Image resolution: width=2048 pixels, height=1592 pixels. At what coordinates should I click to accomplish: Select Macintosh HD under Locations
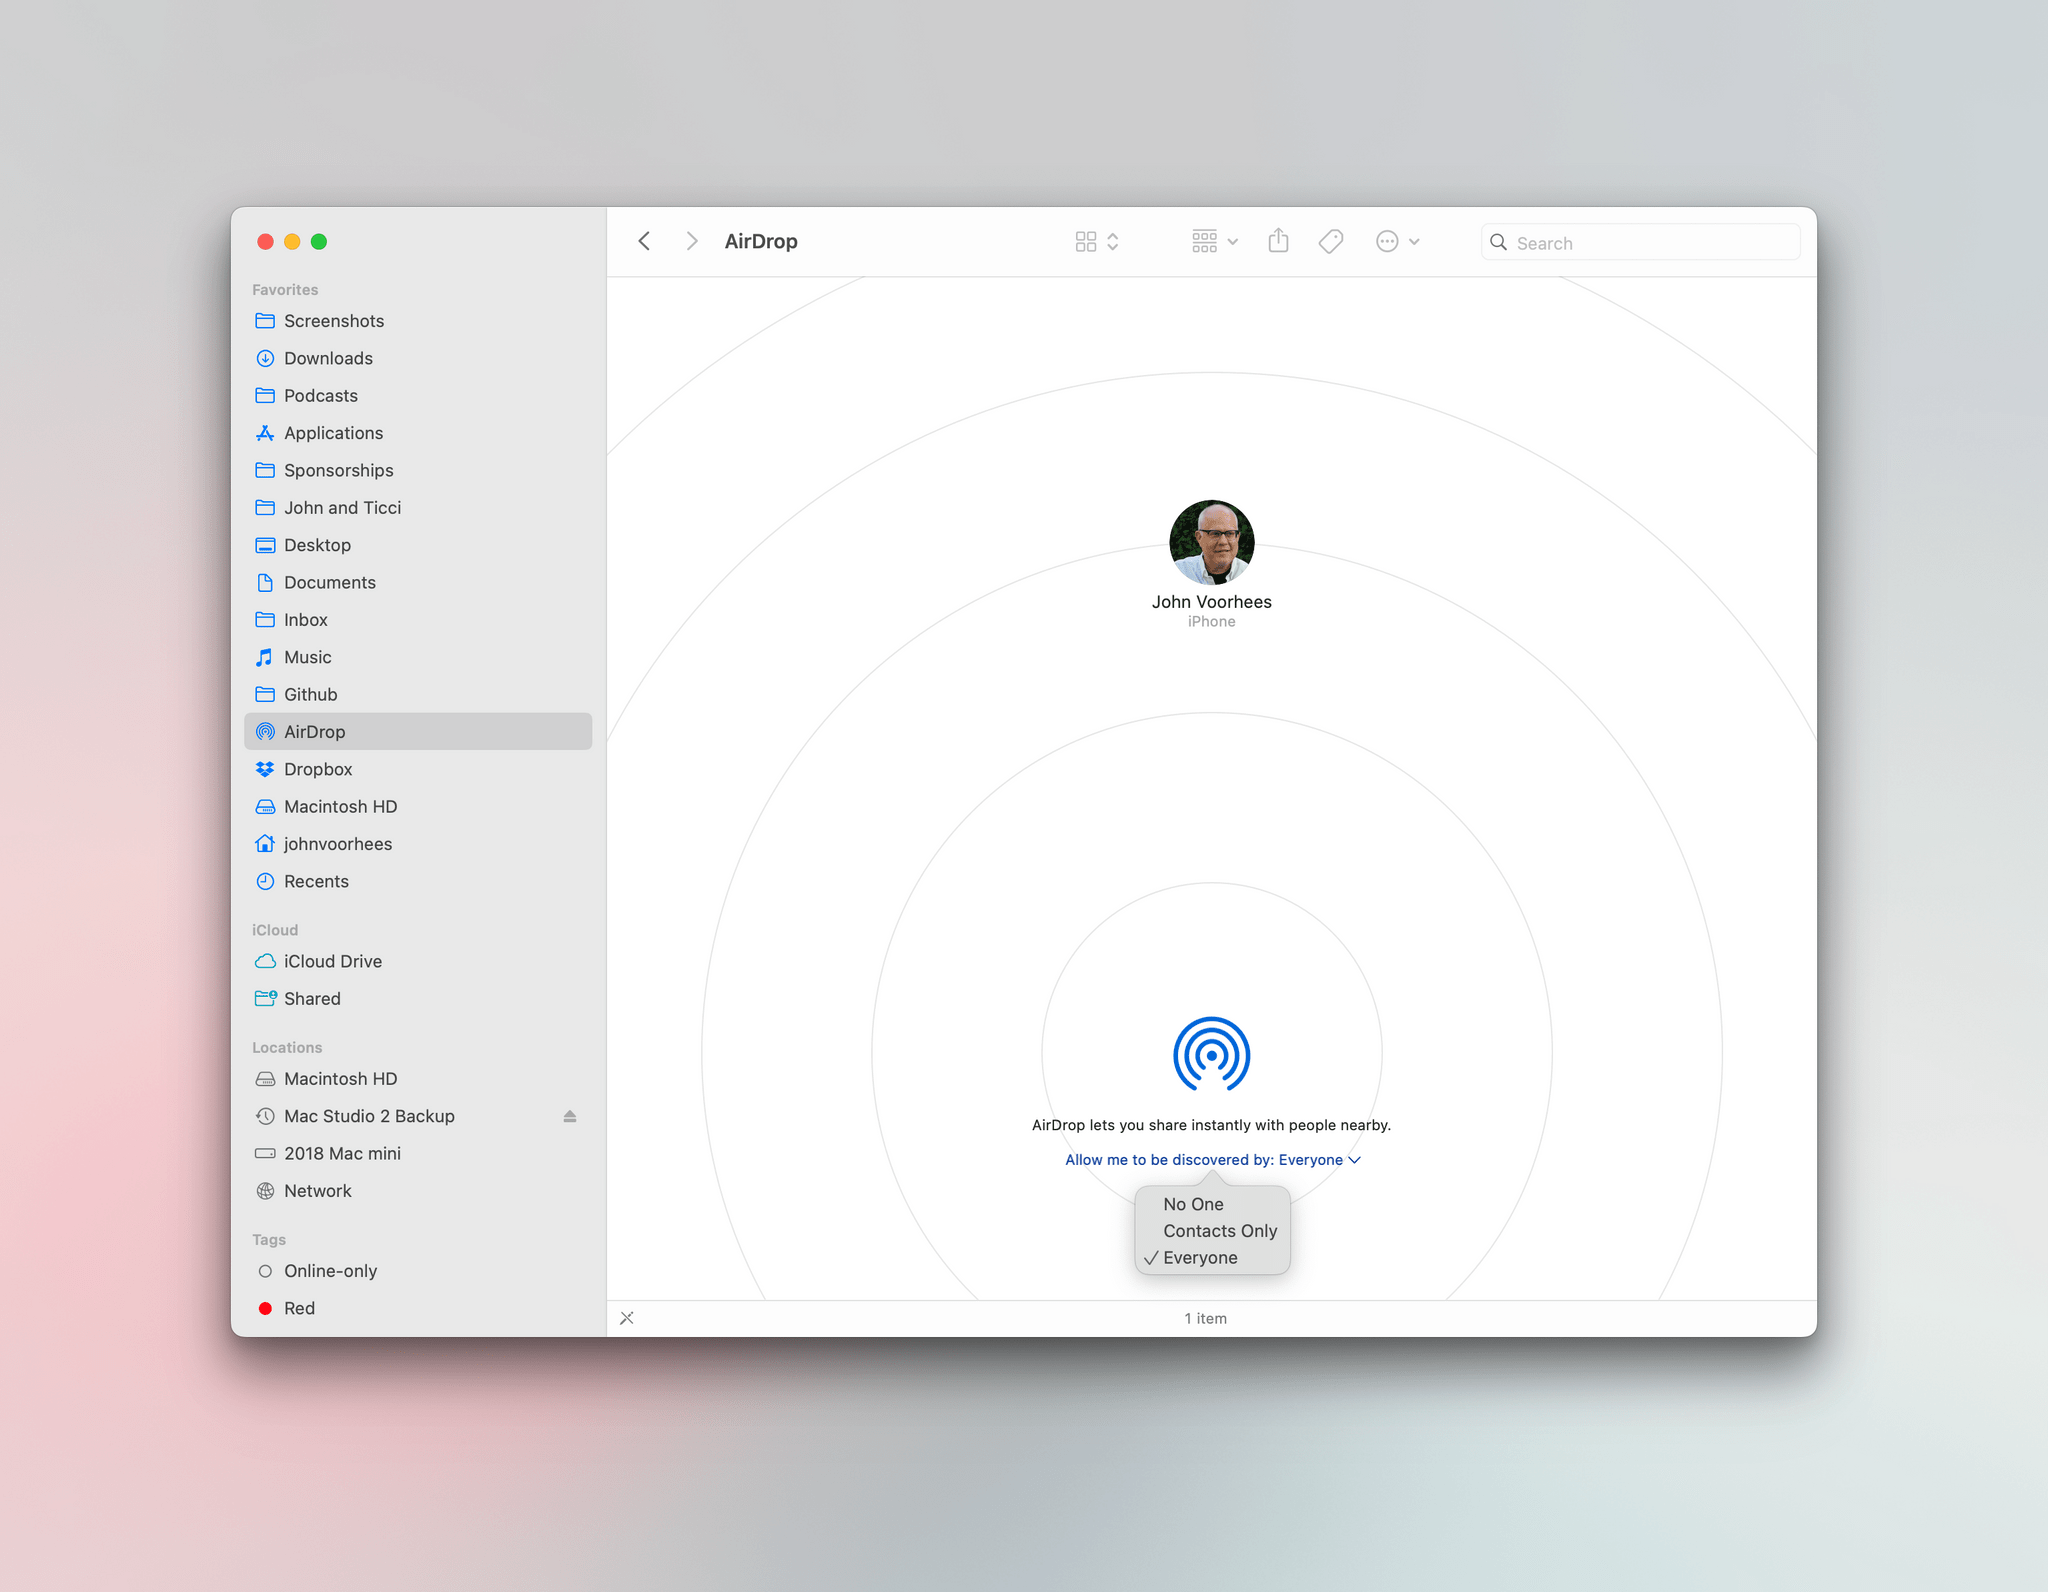click(418, 1078)
